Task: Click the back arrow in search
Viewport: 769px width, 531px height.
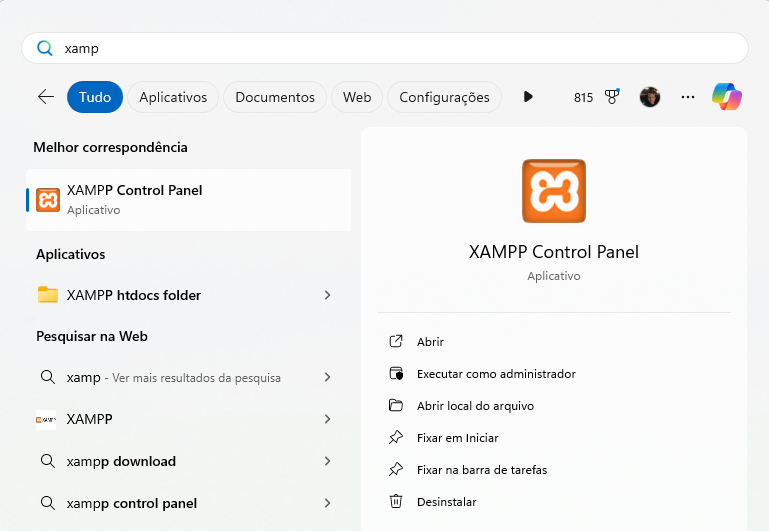Action: click(45, 97)
